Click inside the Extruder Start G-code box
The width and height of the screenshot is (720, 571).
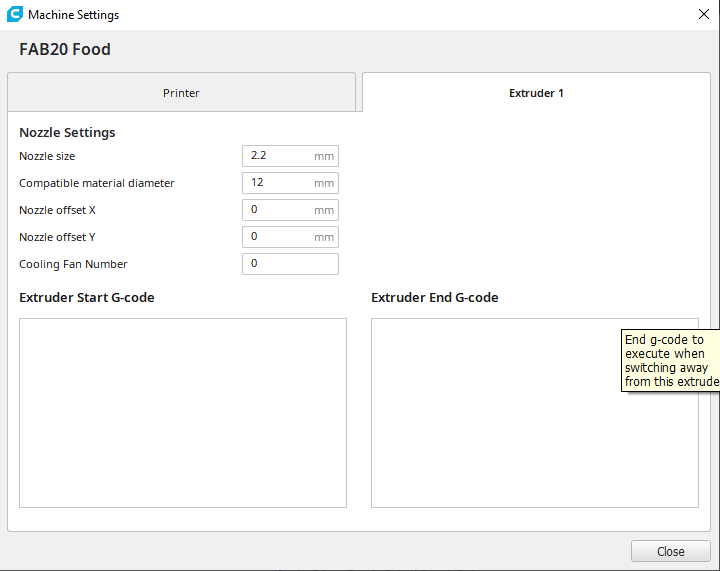(183, 412)
